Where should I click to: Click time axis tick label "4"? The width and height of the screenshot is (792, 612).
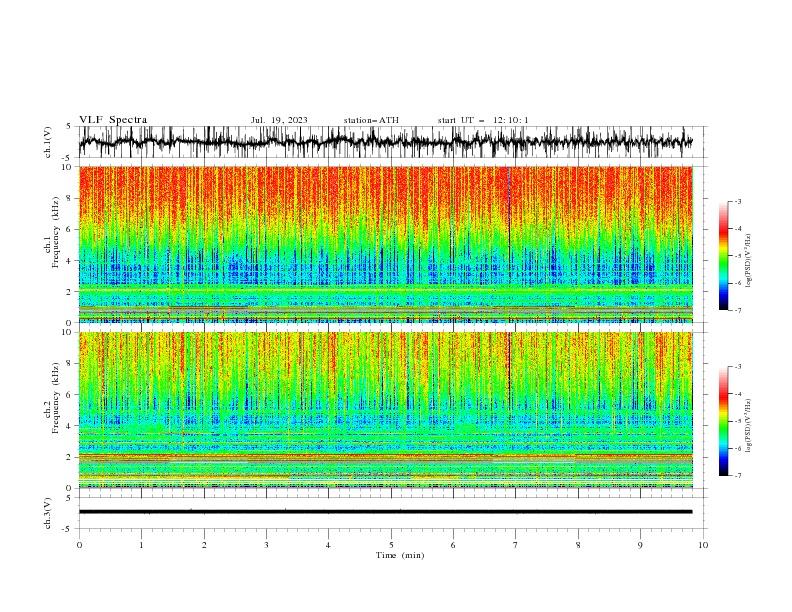pos(328,545)
